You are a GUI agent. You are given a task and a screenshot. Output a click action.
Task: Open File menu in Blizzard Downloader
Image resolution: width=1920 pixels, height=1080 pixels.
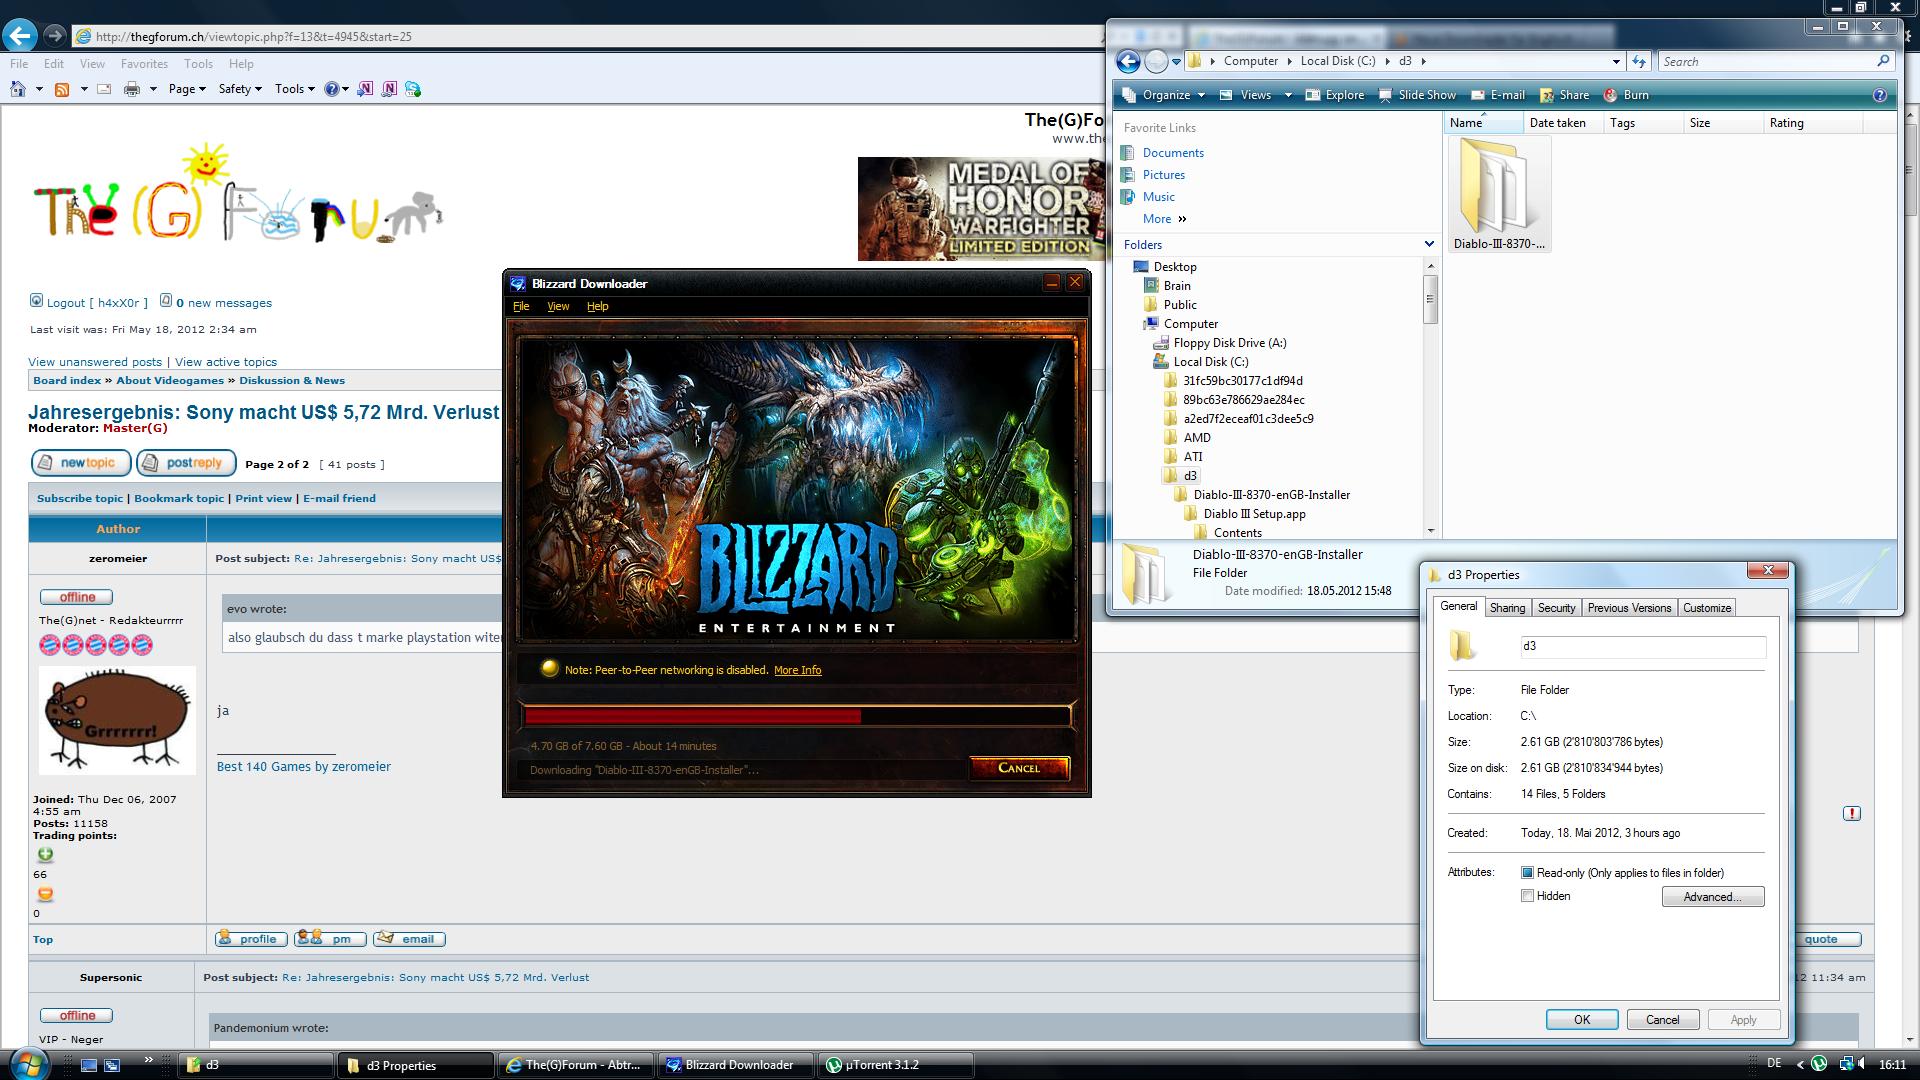click(521, 306)
